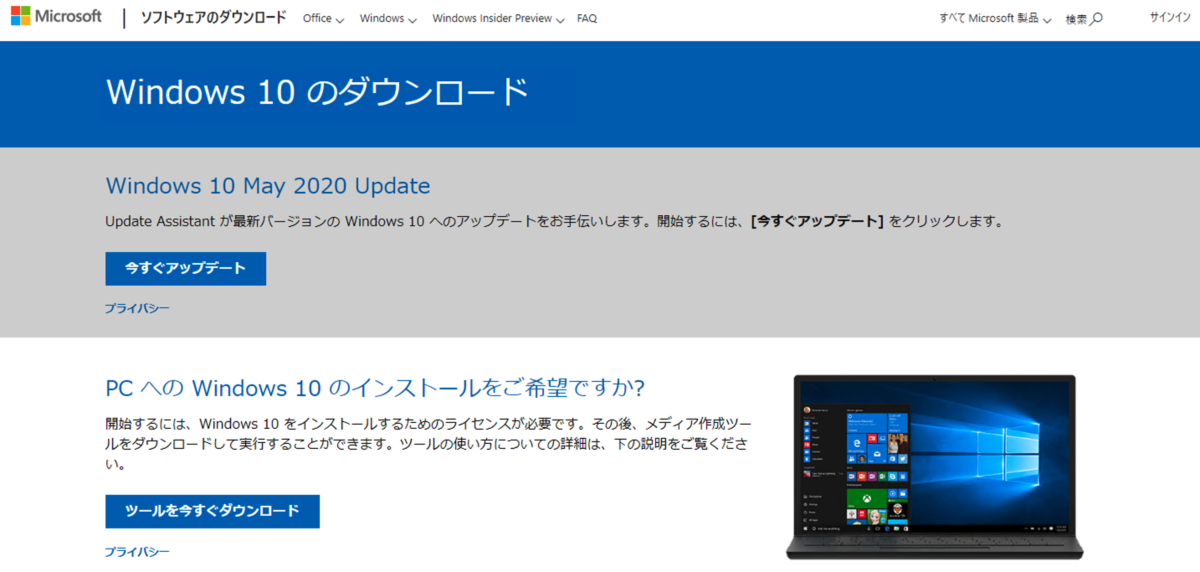Viewport: 1200px width, 572px height.
Task: Click heading PC への Windows 10 のインストールをご希望ですか?
Action: tap(375, 388)
